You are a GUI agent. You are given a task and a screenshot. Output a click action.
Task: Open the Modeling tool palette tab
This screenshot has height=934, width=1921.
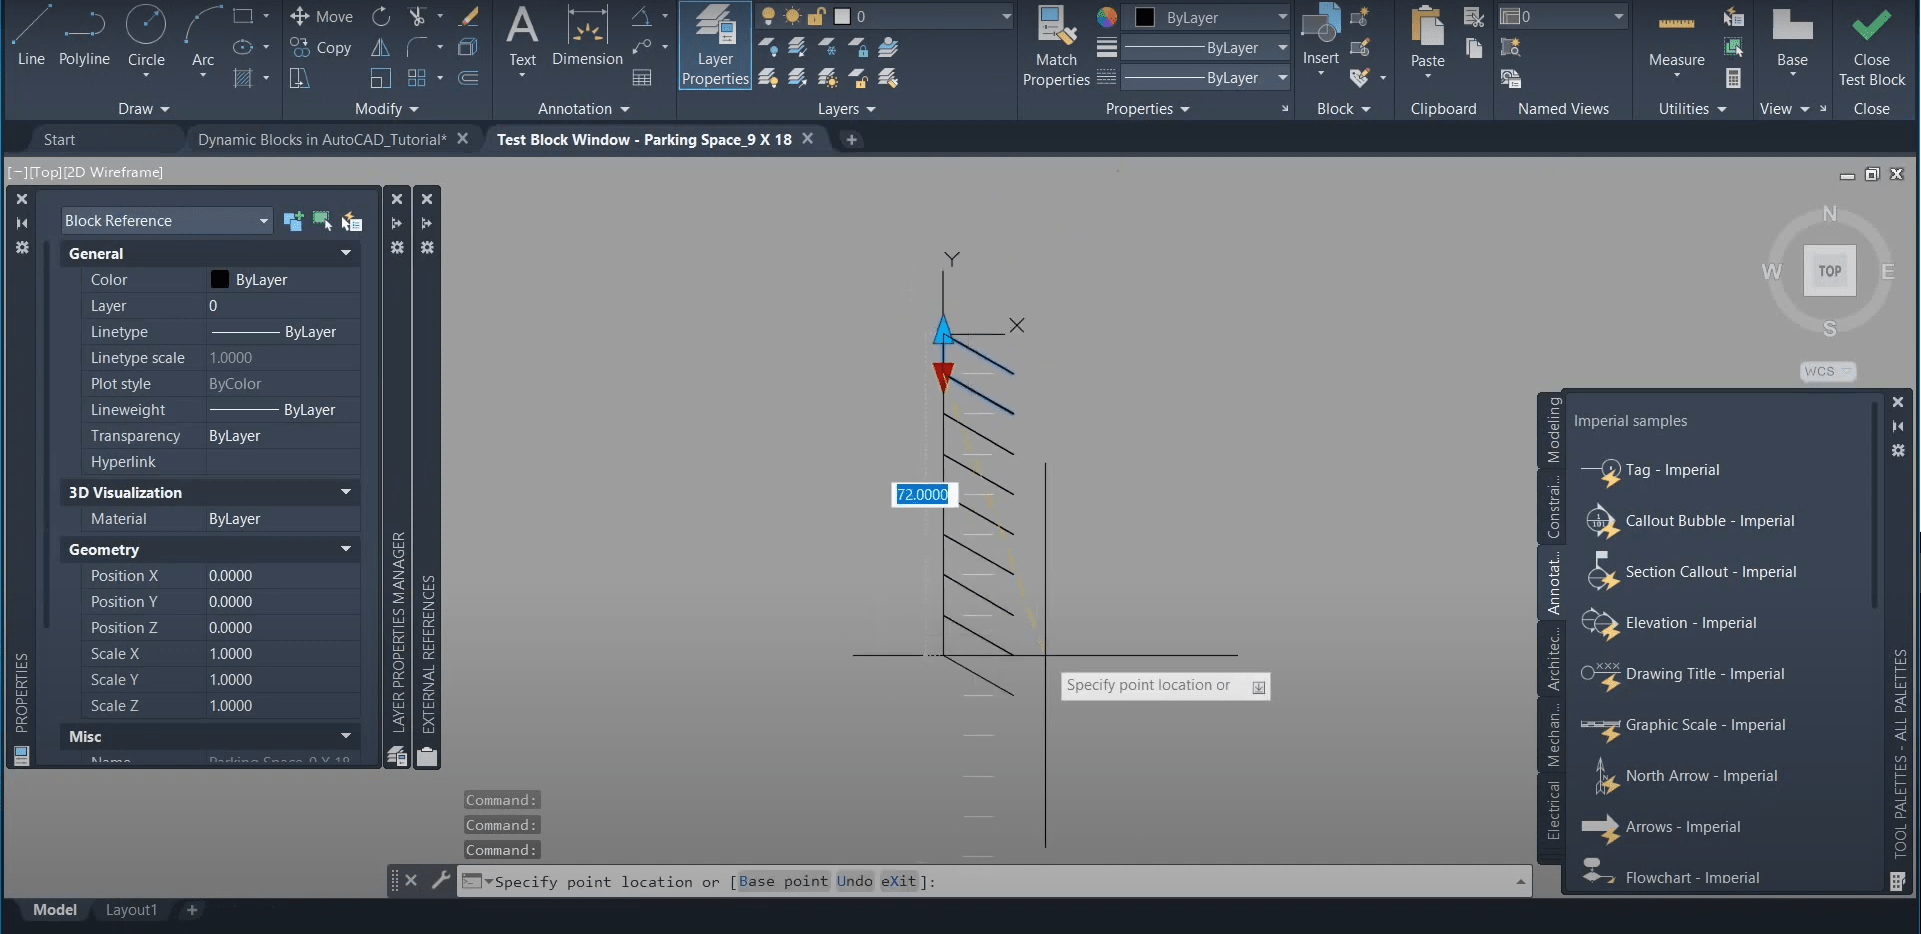(1553, 430)
